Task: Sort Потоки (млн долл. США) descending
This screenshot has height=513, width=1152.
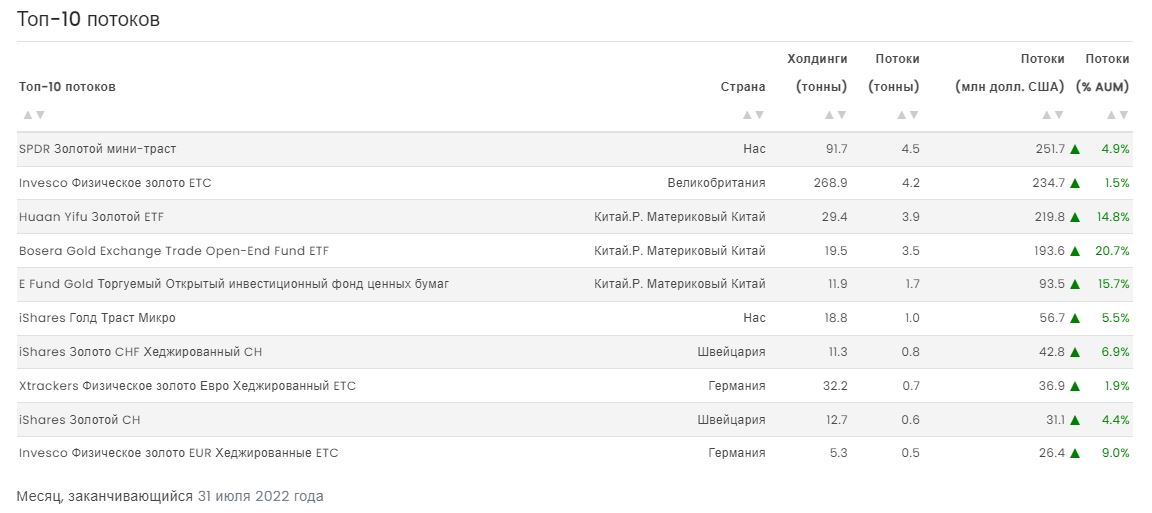Action: [1059, 115]
